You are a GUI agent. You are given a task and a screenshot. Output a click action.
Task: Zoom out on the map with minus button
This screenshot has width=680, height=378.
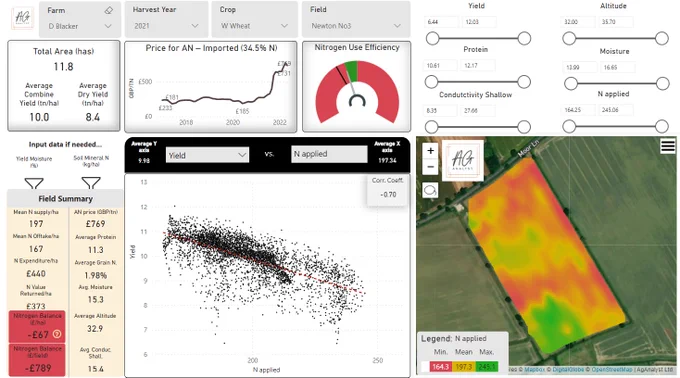coord(430,166)
